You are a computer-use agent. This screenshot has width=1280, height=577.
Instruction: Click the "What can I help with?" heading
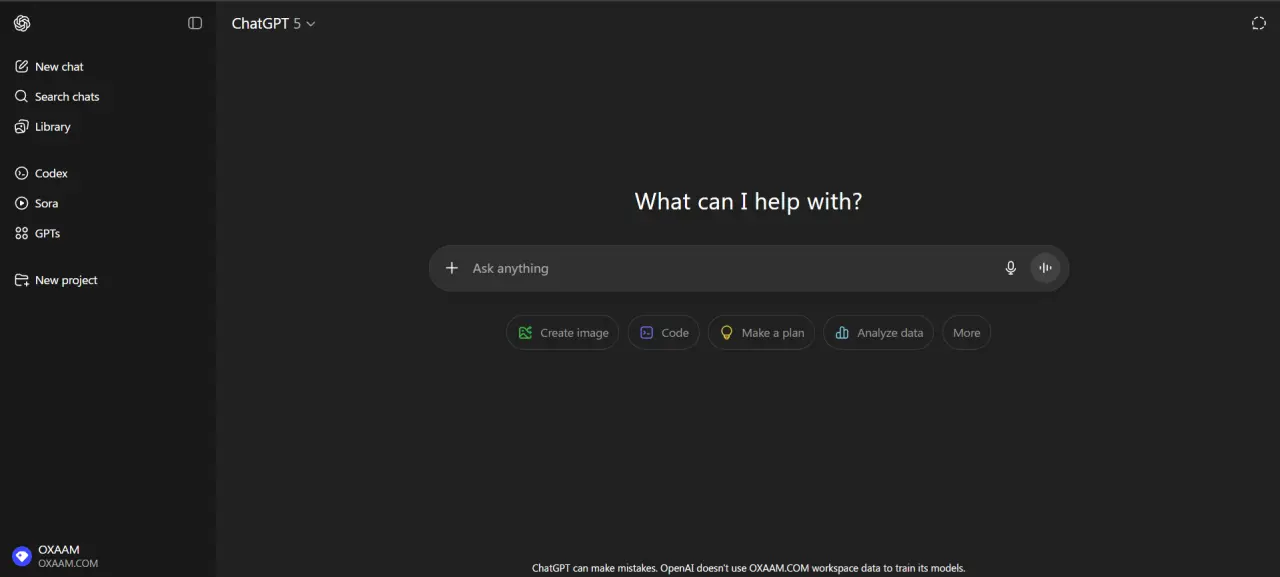pyautogui.click(x=748, y=201)
